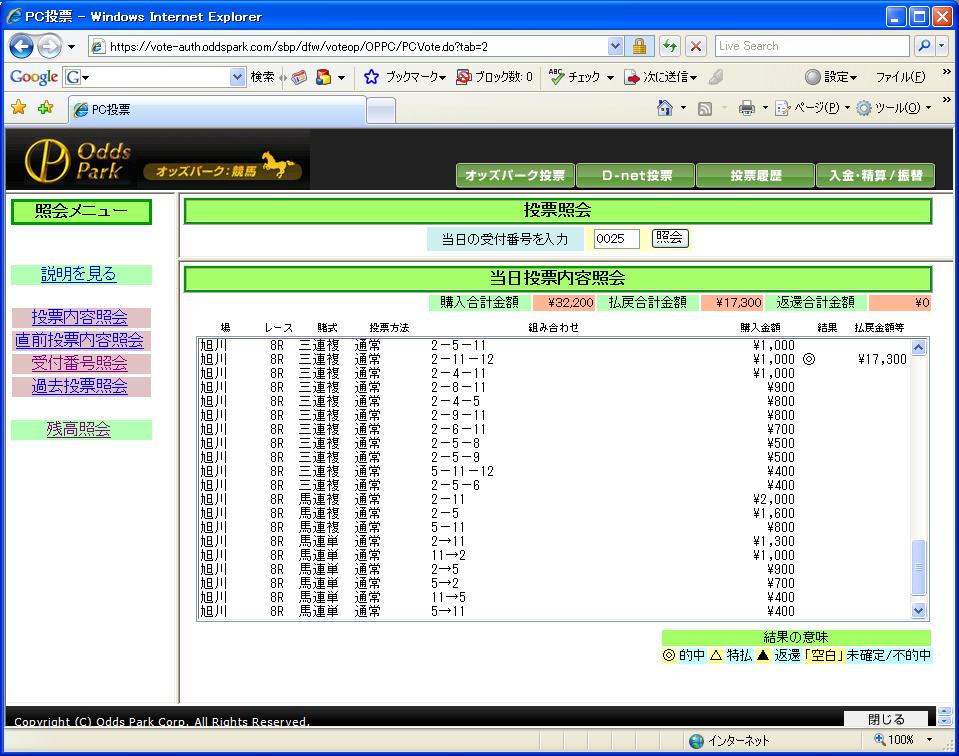This screenshot has height=756, width=959.
Task: Click the bet list scrollbar down arrow
Action: (x=918, y=610)
